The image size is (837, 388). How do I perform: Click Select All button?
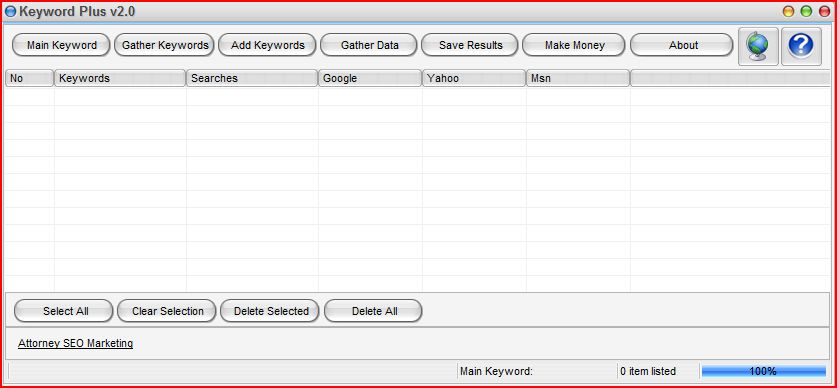pyautogui.click(x=64, y=311)
